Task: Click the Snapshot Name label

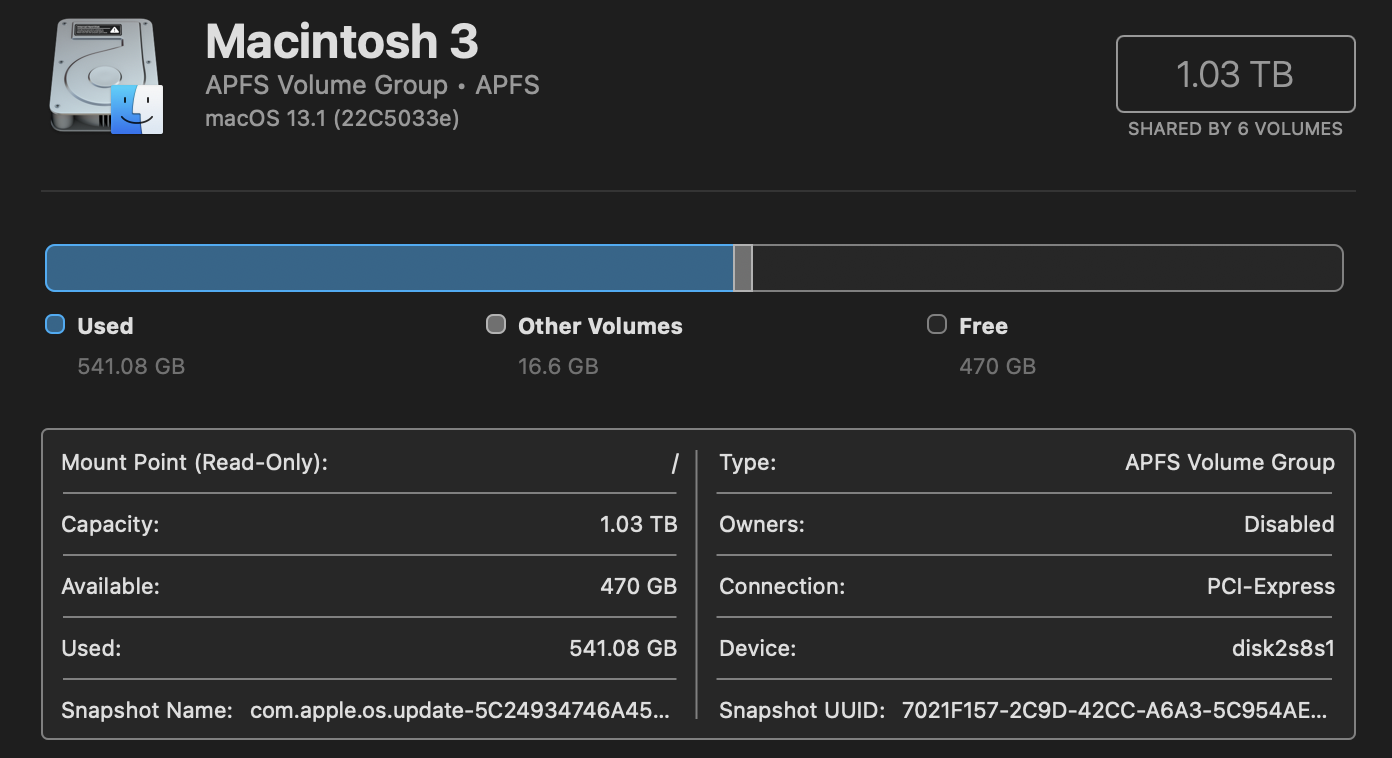Action: coord(147,711)
